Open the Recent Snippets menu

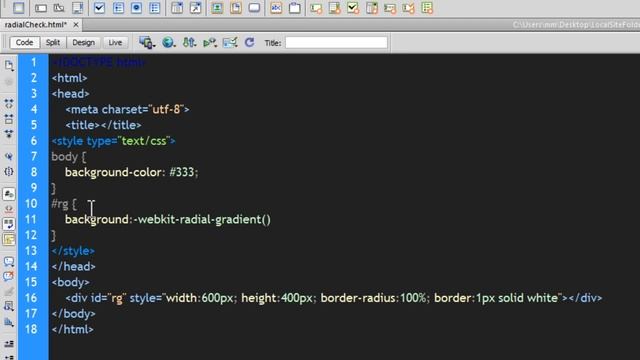[x=9, y=307]
